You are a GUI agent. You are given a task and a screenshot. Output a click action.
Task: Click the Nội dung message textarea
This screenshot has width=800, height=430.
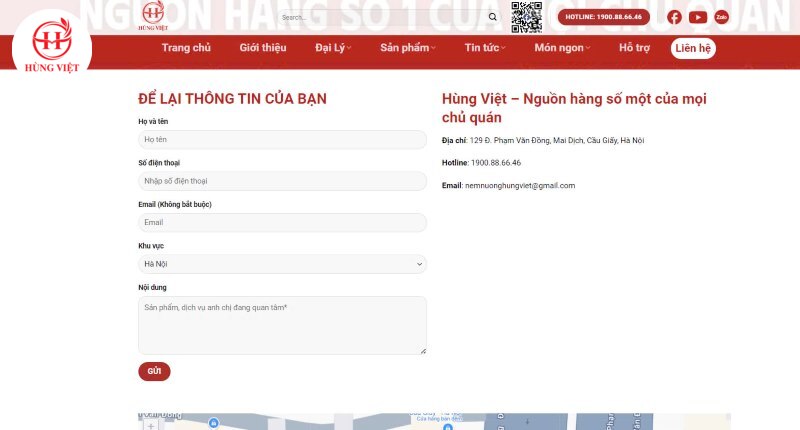click(282, 325)
